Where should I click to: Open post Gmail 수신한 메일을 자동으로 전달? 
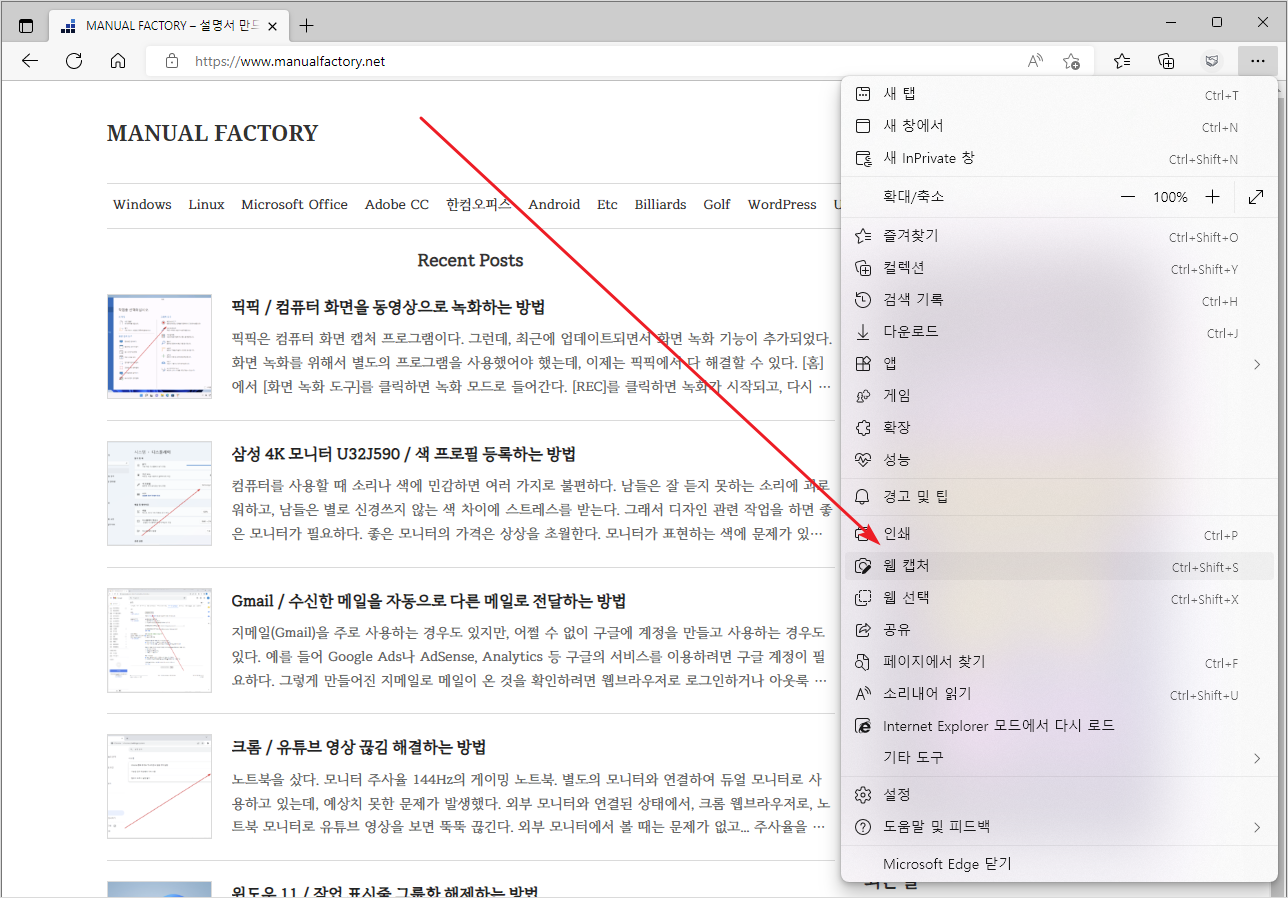coord(428,601)
